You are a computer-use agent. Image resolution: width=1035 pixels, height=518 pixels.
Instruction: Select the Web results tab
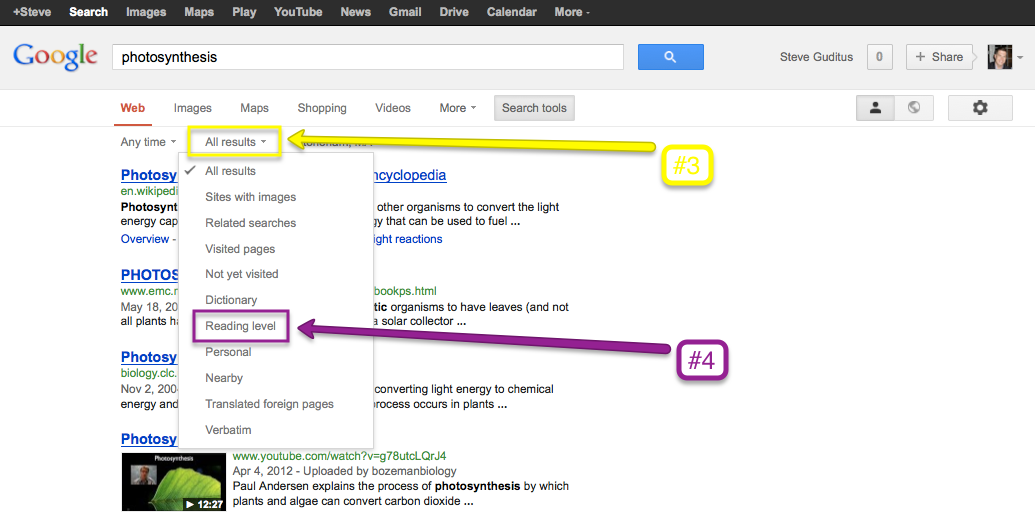point(133,108)
